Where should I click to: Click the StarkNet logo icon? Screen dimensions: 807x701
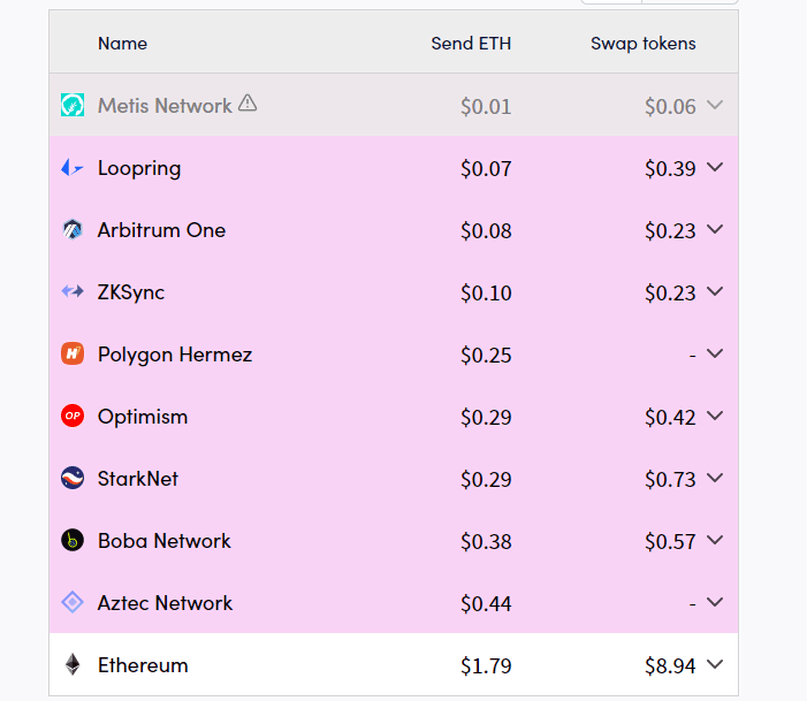[73, 478]
